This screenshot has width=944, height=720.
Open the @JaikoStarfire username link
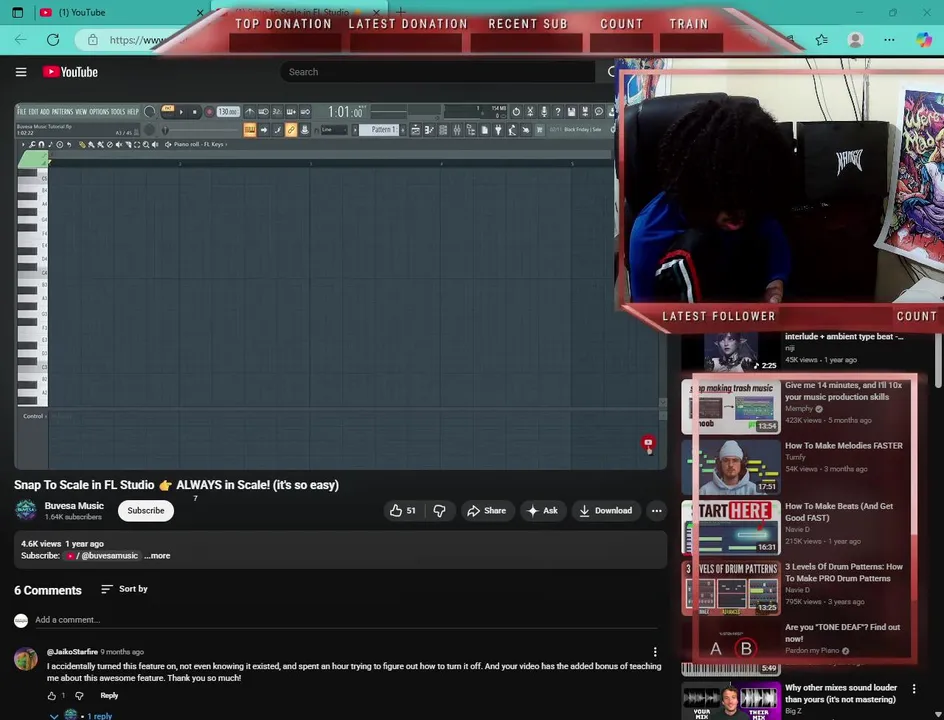[x=72, y=652]
